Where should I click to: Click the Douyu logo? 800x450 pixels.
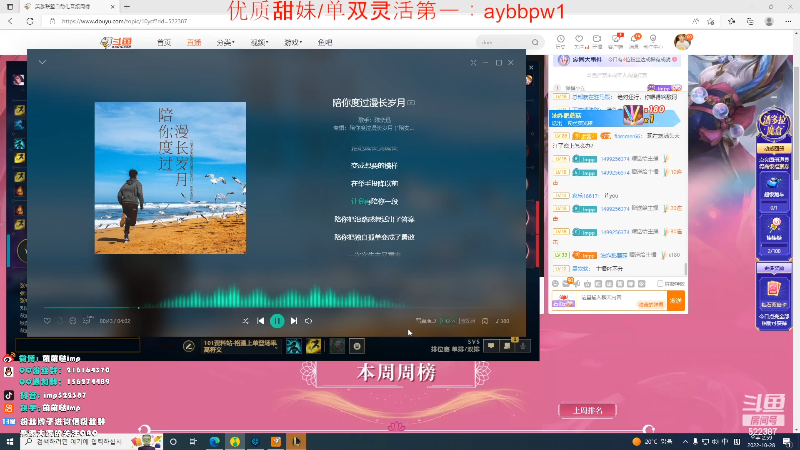[x=116, y=42]
